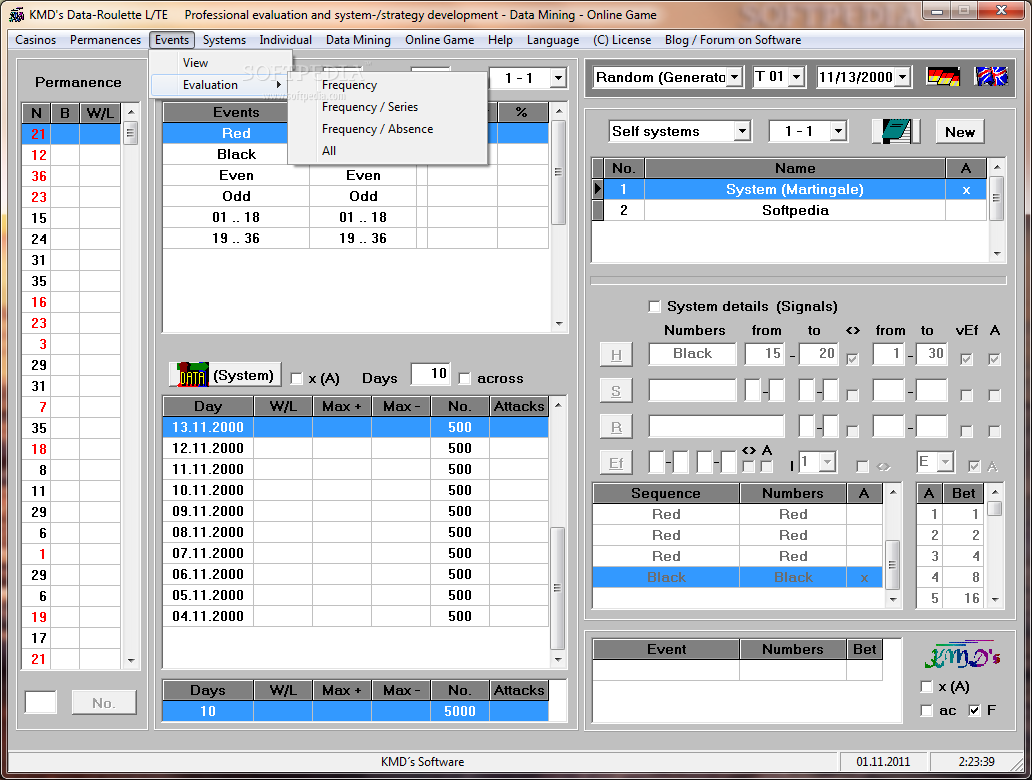This screenshot has width=1032, height=780.
Task: Toggle the A checkbox in H row
Action: (x=994, y=359)
